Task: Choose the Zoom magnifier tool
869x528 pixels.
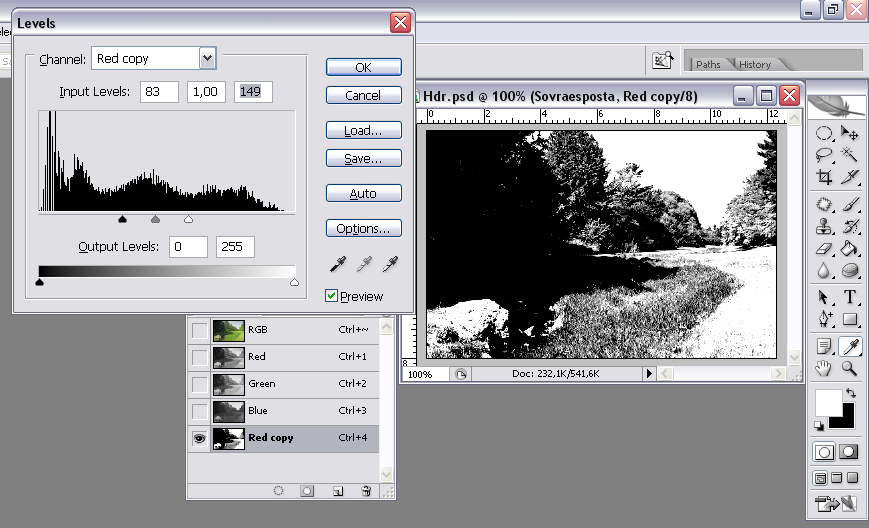Action: [850, 369]
